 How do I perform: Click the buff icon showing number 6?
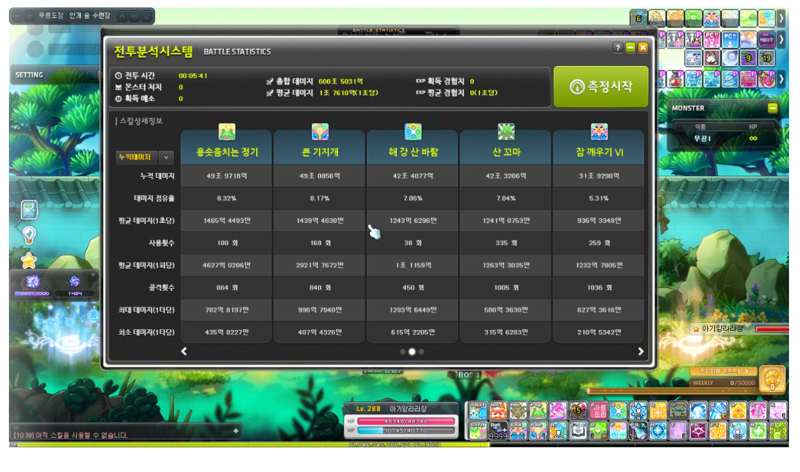coord(638,18)
